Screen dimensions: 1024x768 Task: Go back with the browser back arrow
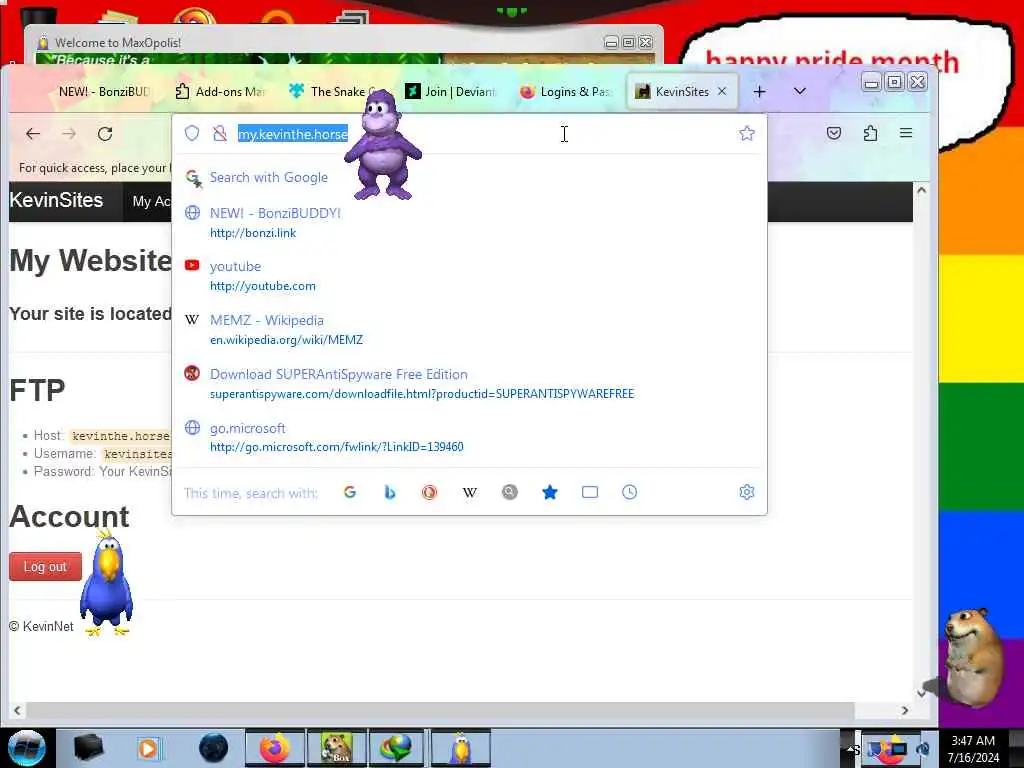(x=33, y=134)
